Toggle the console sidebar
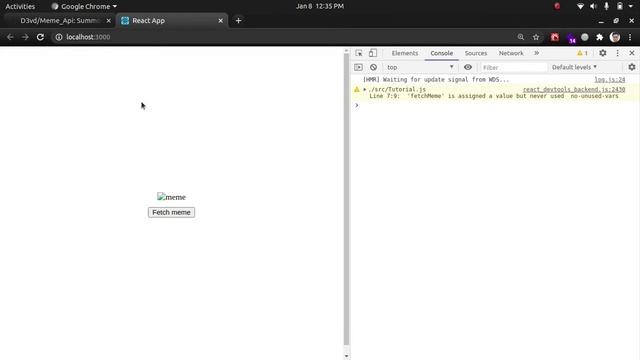Image resolution: width=640 pixels, height=360 pixels. [358, 67]
